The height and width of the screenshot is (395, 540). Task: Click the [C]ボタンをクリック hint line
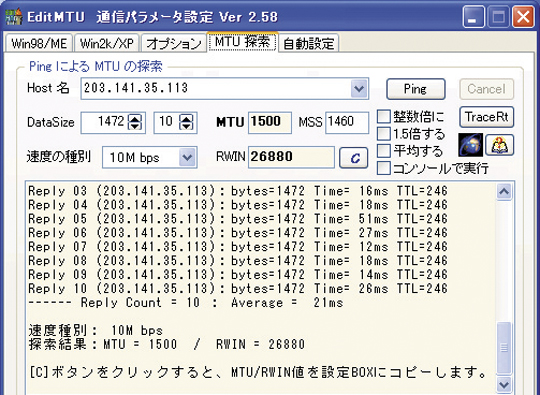[258, 372]
